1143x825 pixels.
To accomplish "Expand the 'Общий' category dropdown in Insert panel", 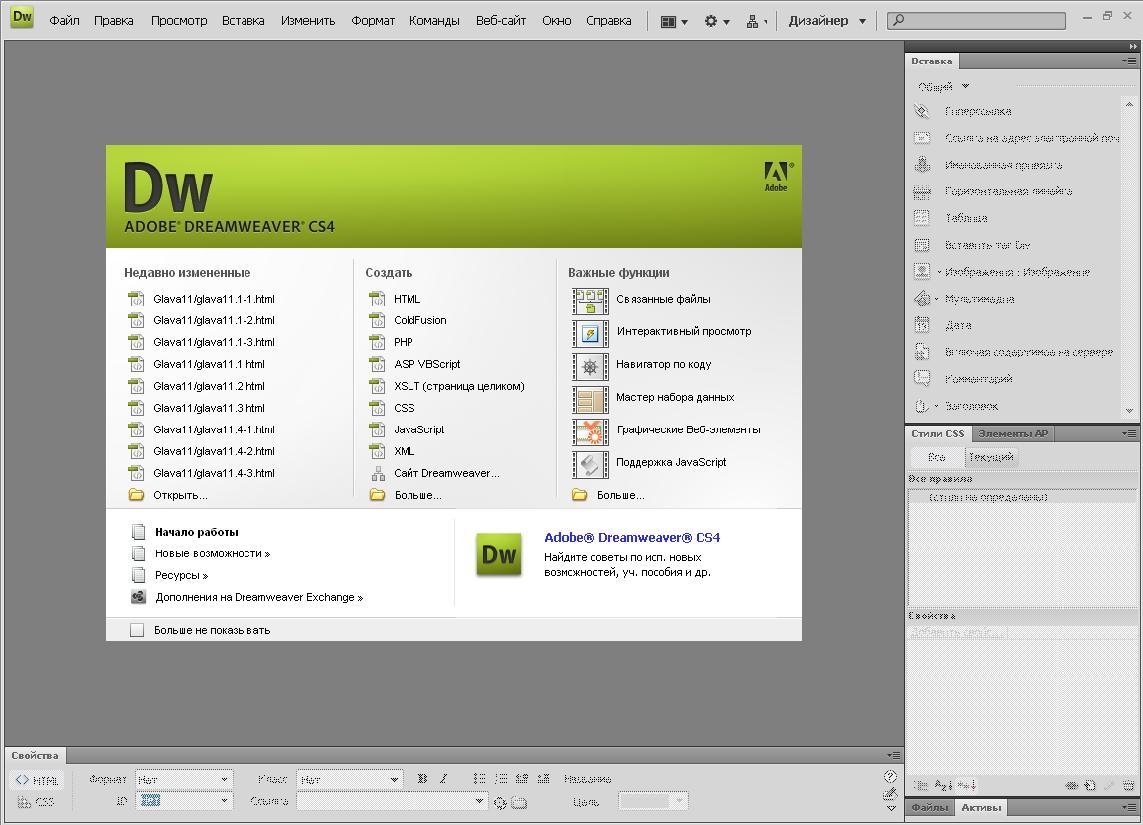I will coord(943,86).
